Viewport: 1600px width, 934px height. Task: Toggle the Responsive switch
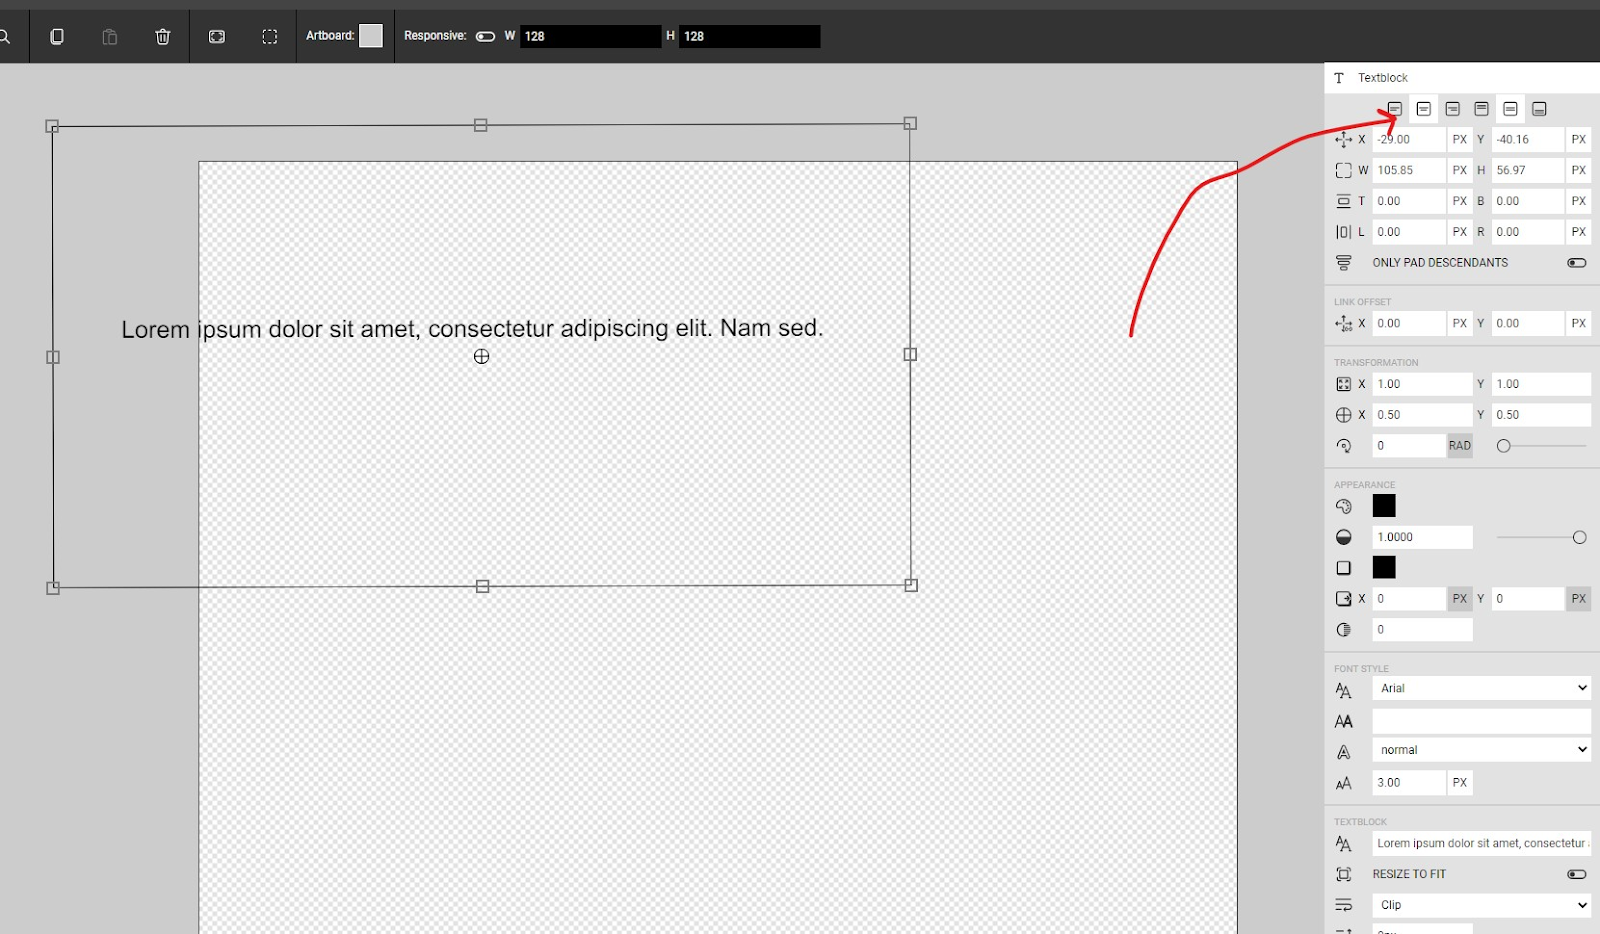point(486,36)
